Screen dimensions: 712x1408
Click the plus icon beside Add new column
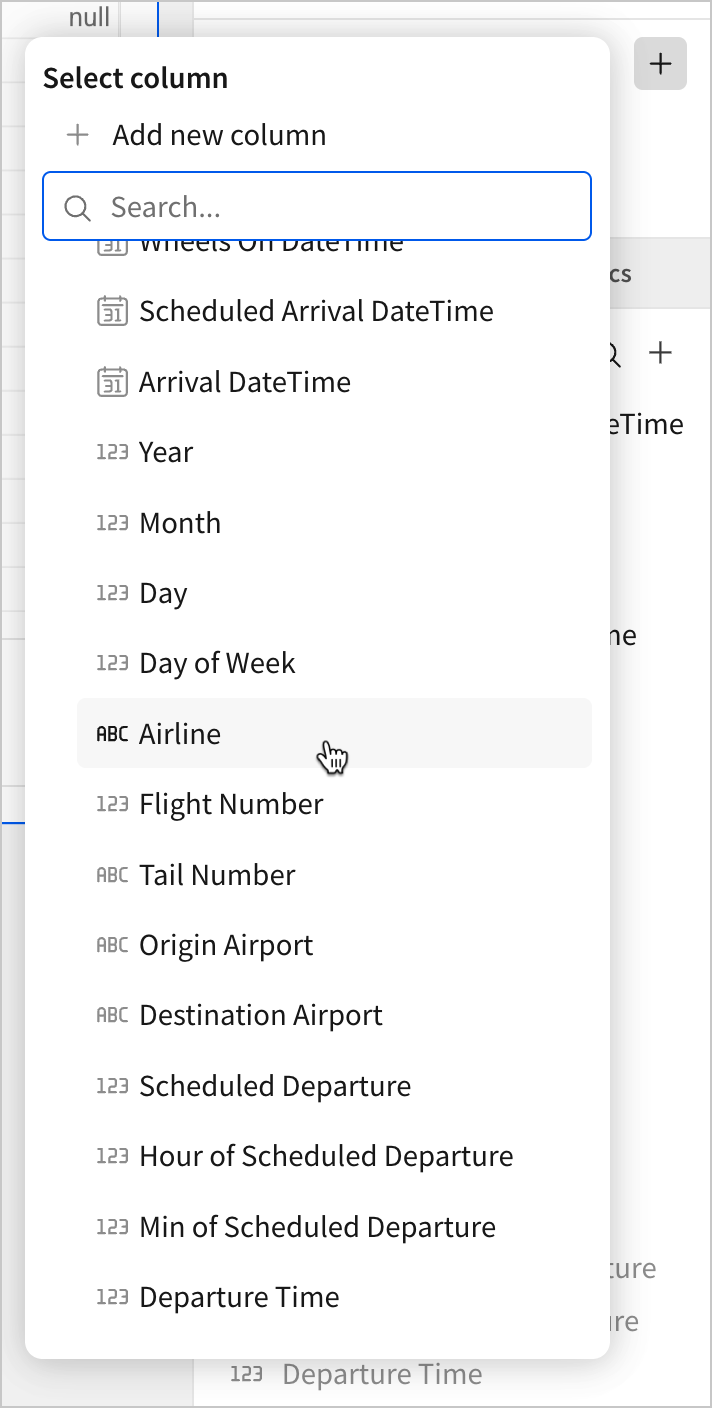pyautogui.click(x=78, y=136)
